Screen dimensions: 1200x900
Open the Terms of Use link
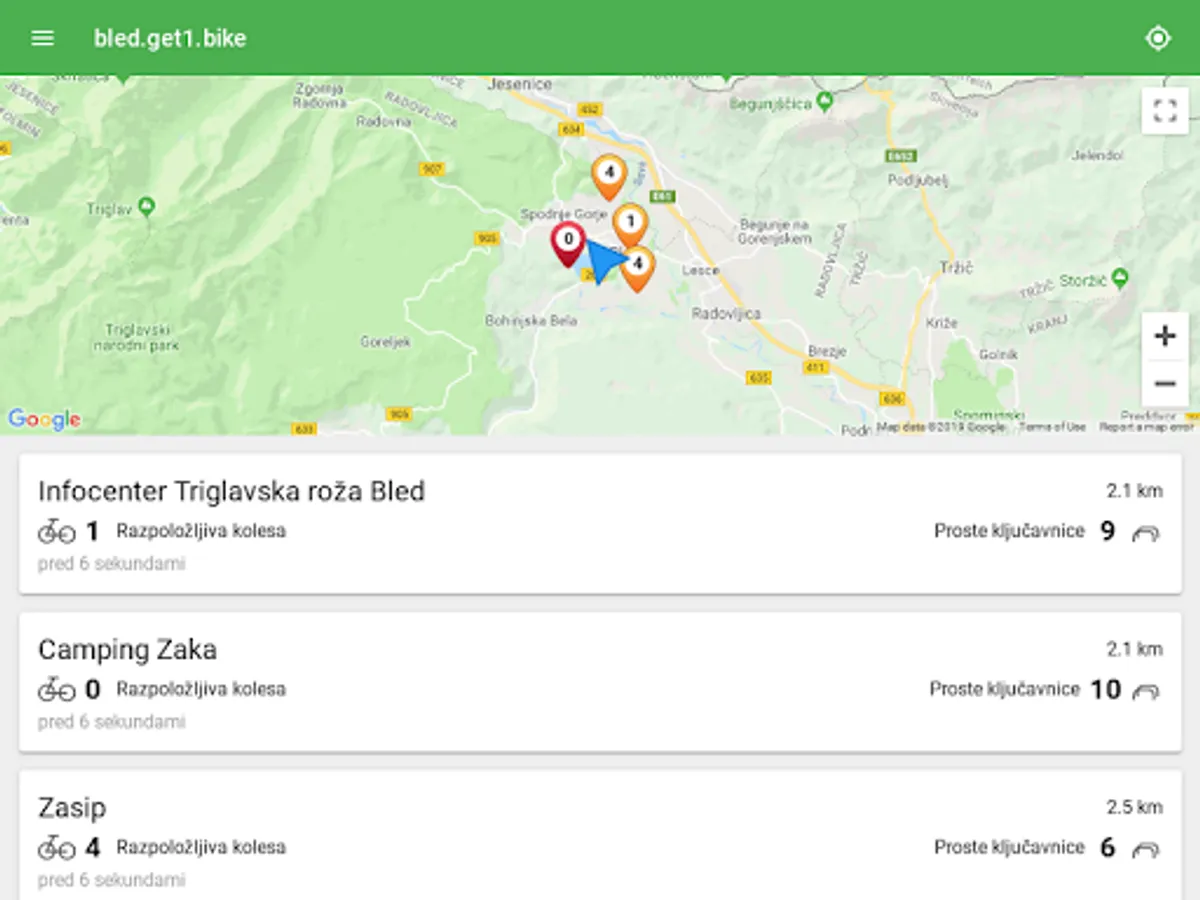pyautogui.click(x=1052, y=427)
